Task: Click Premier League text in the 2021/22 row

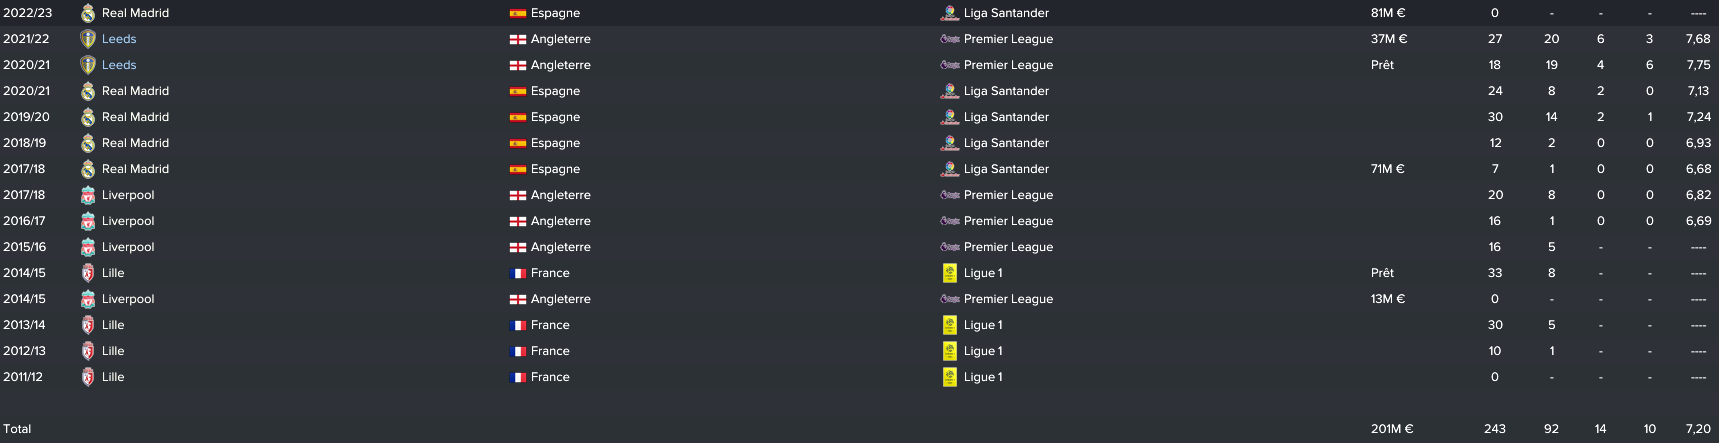Action: pos(1008,39)
